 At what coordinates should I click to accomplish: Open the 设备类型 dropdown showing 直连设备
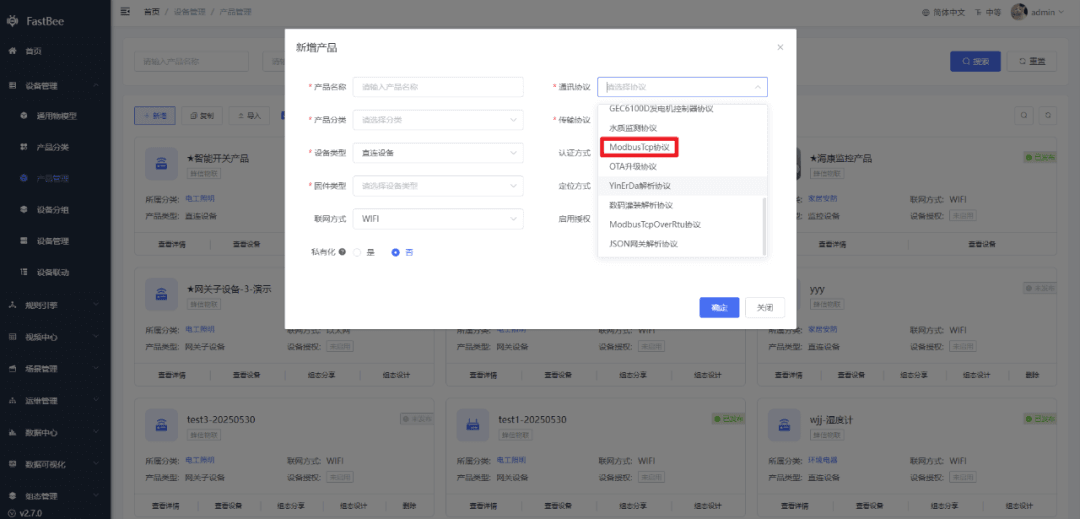point(438,153)
